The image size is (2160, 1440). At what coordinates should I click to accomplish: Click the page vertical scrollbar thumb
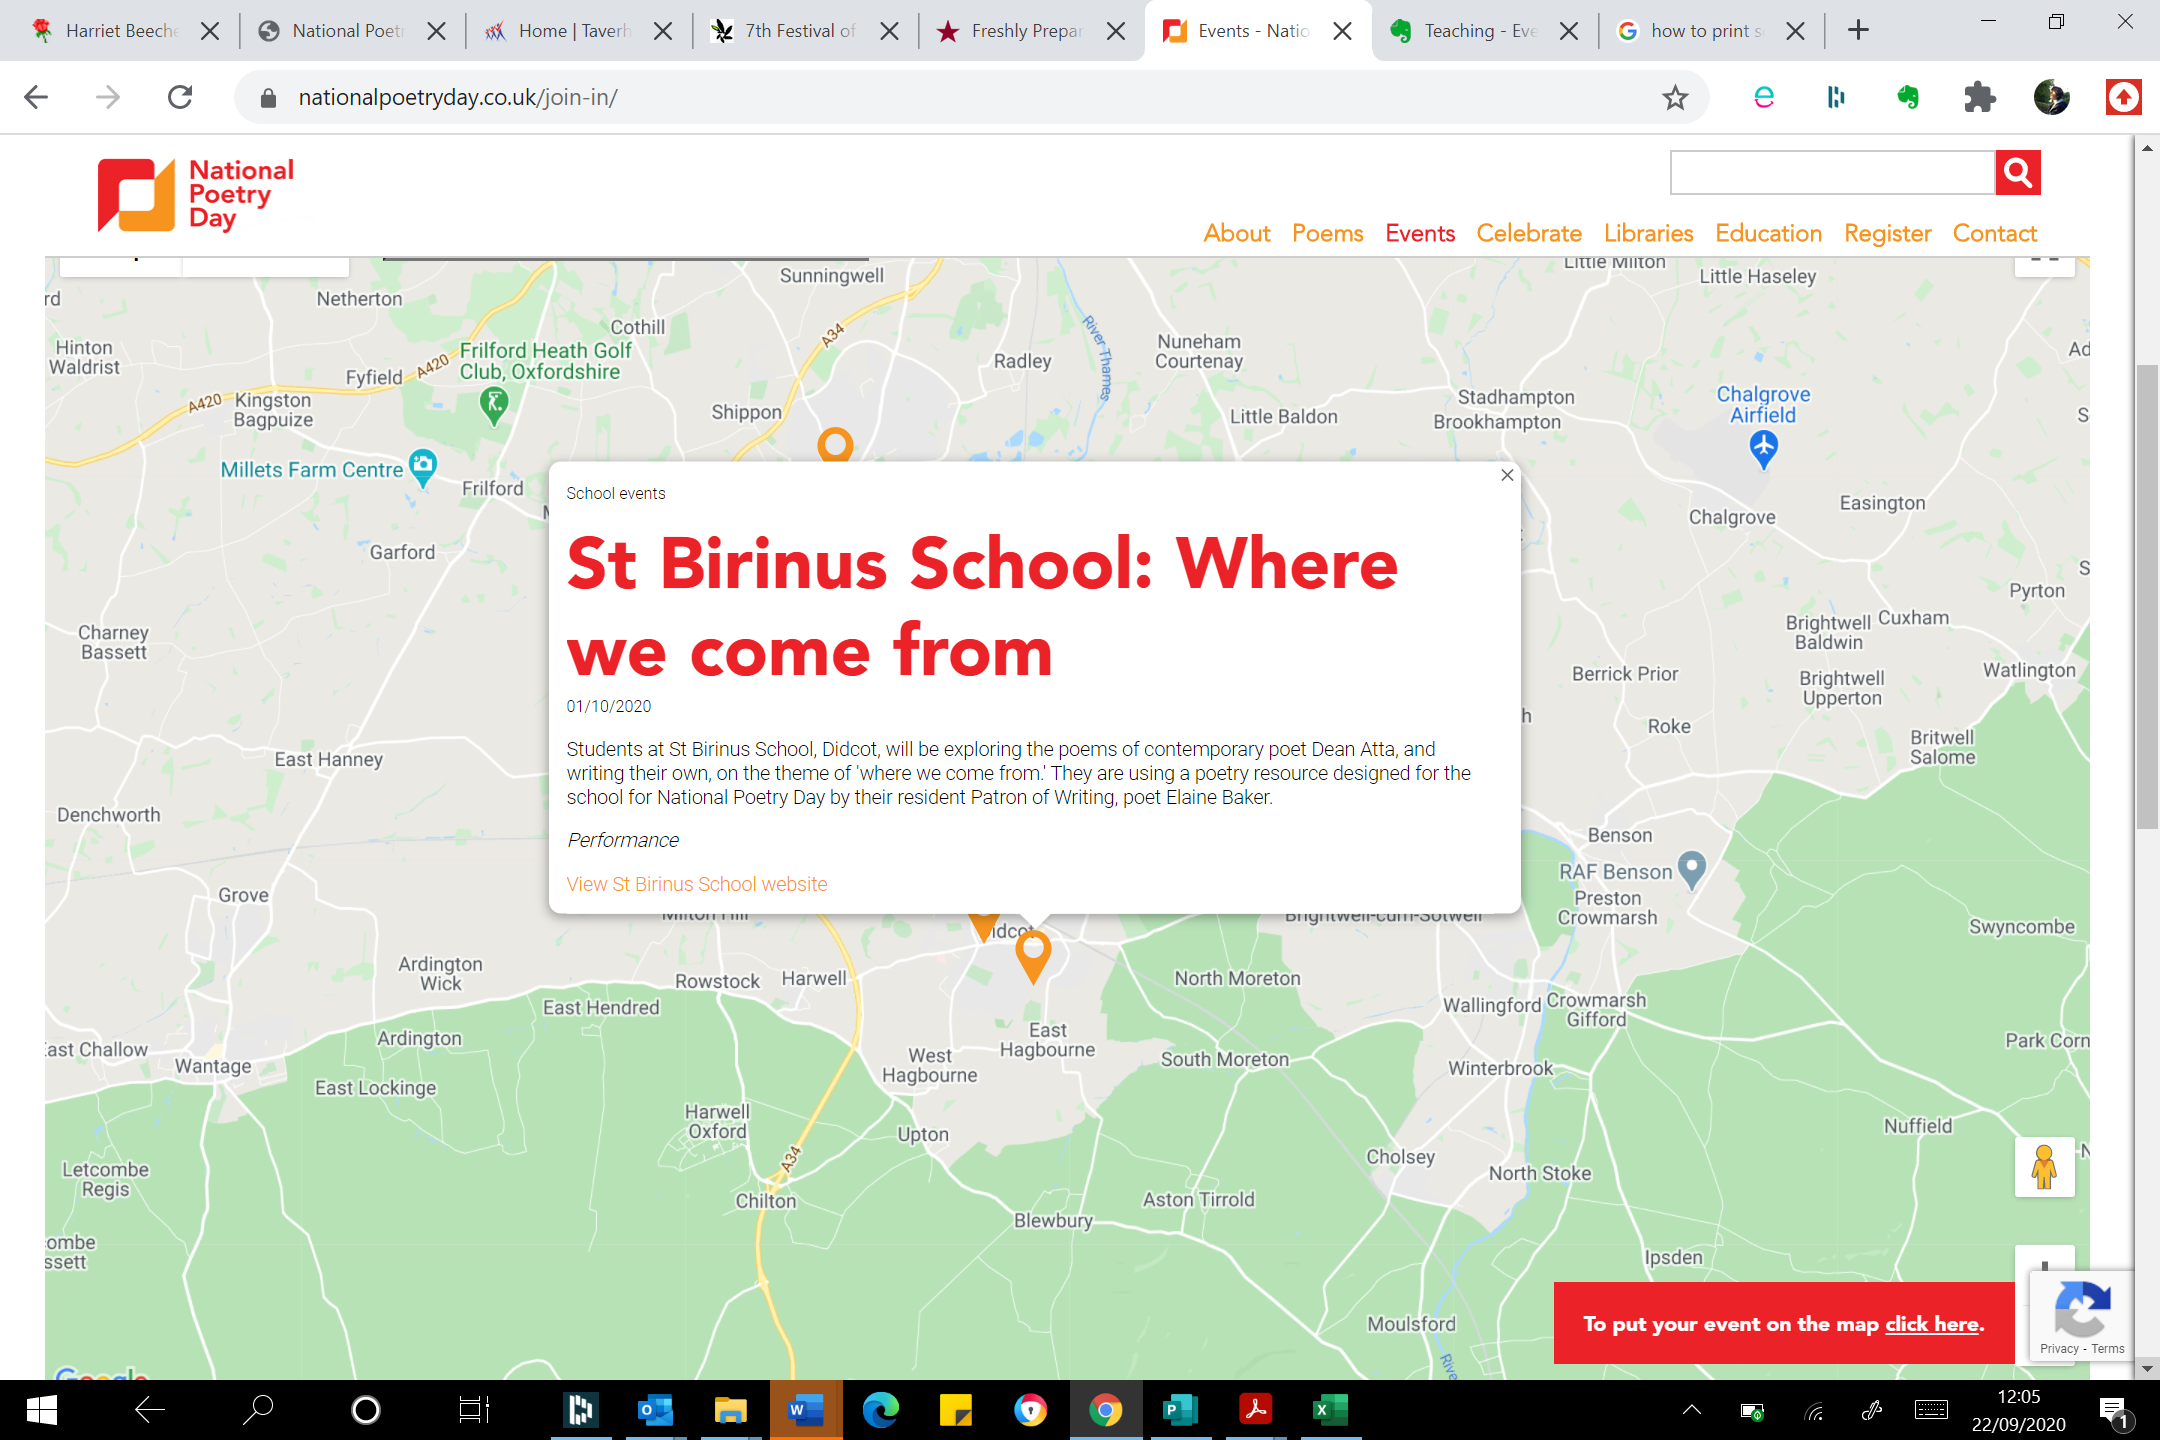[x=2147, y=597]
